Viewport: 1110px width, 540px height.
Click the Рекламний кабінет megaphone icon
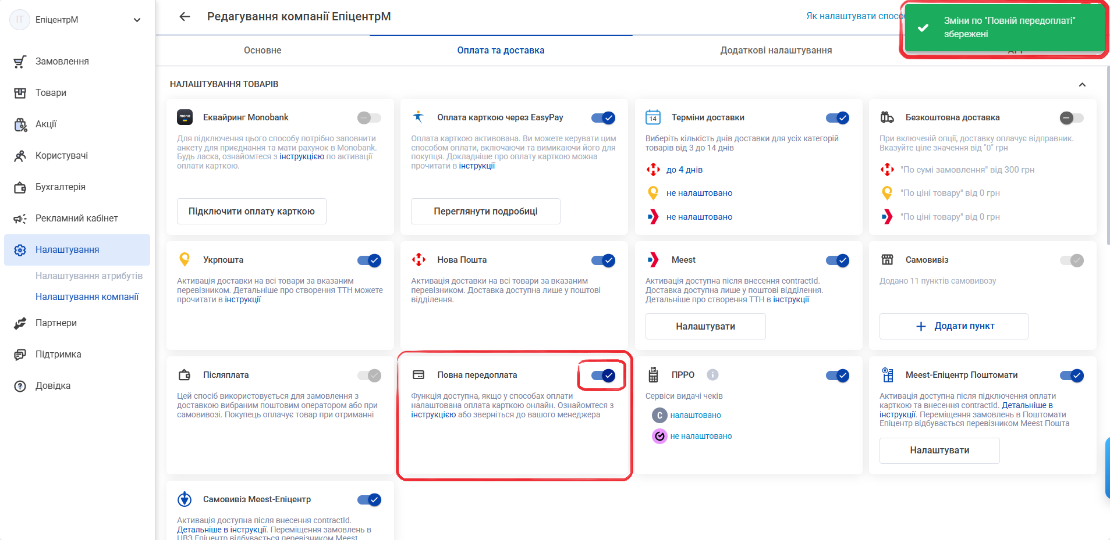click(20, 218)
